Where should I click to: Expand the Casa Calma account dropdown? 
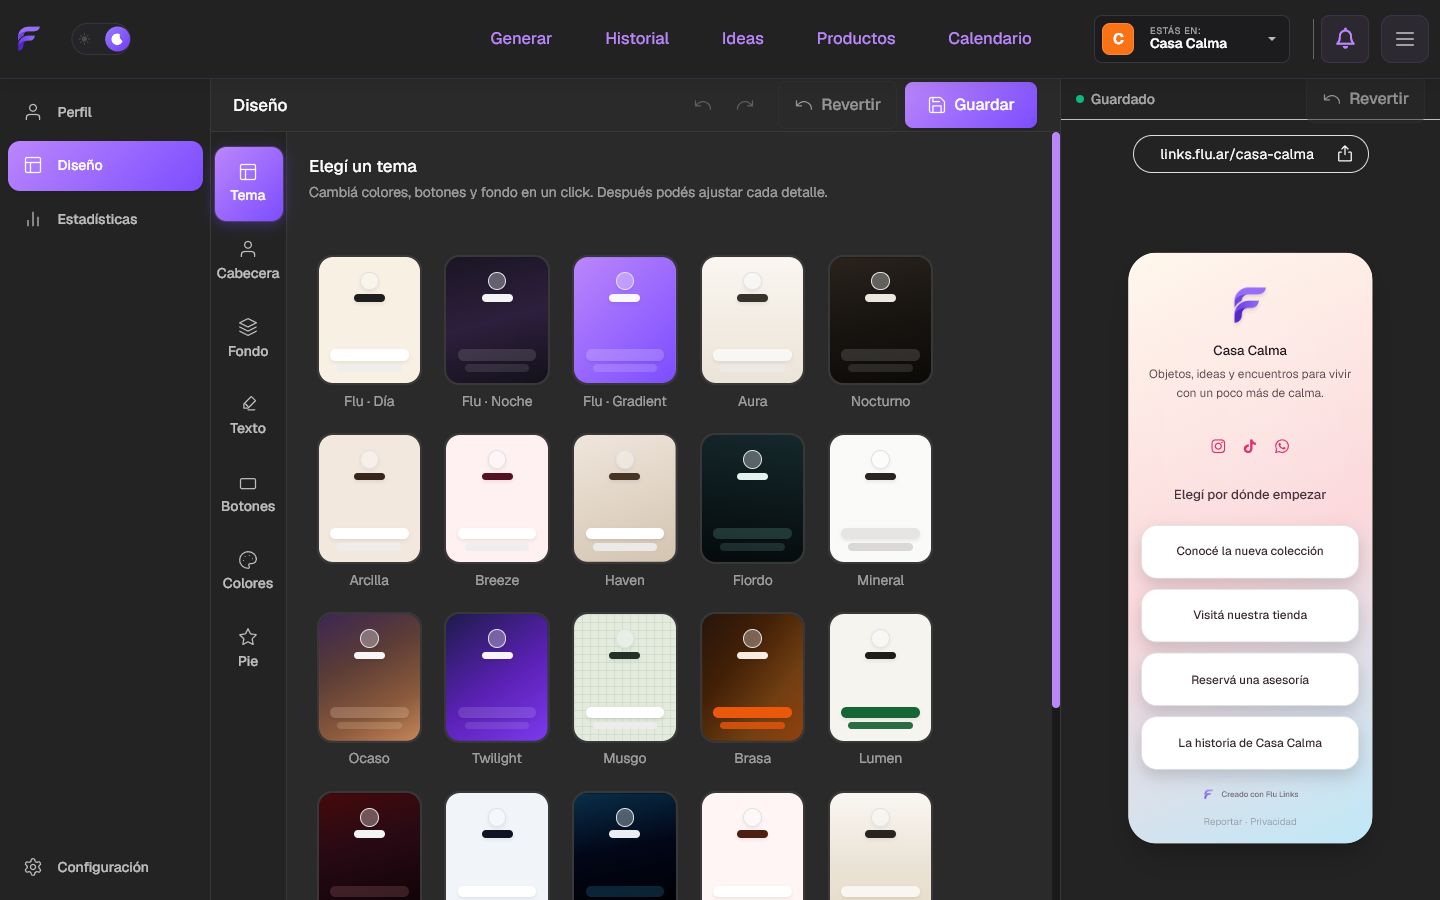1192,39
